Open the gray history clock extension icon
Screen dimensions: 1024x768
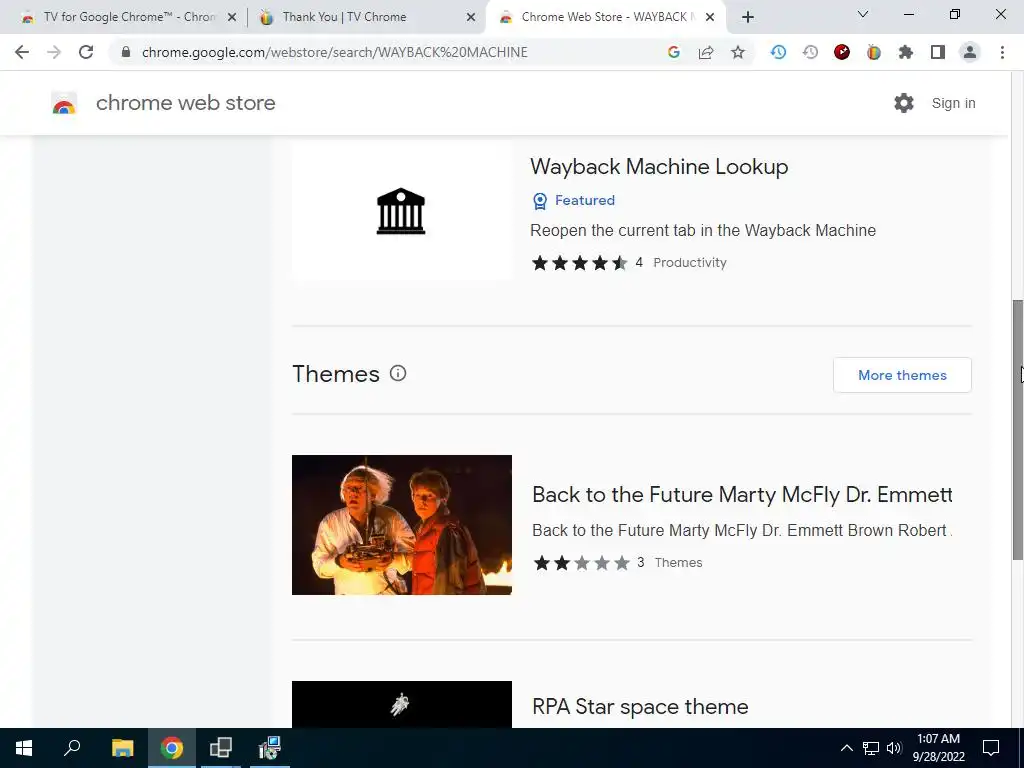(810, 52)
